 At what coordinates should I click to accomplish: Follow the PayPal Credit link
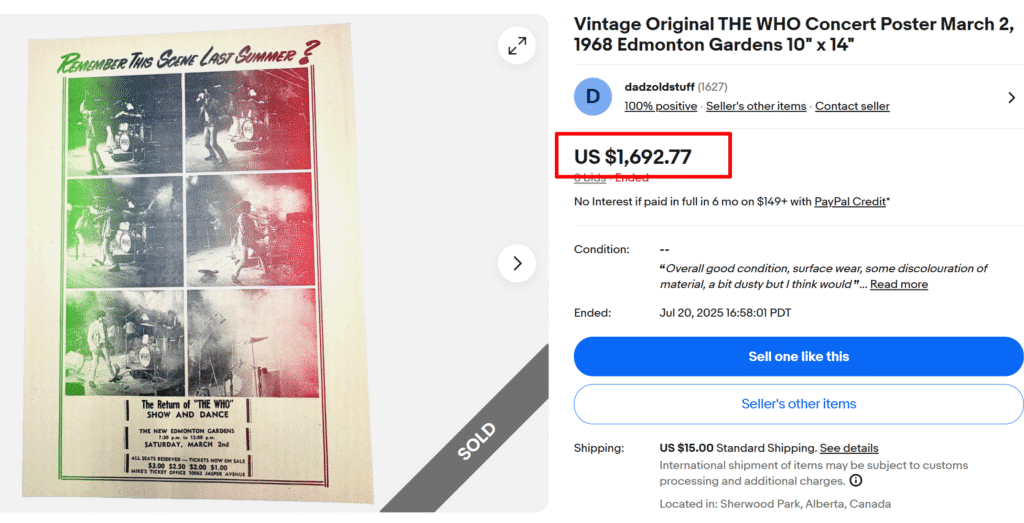pyautogui.click(x=850, y=201)
